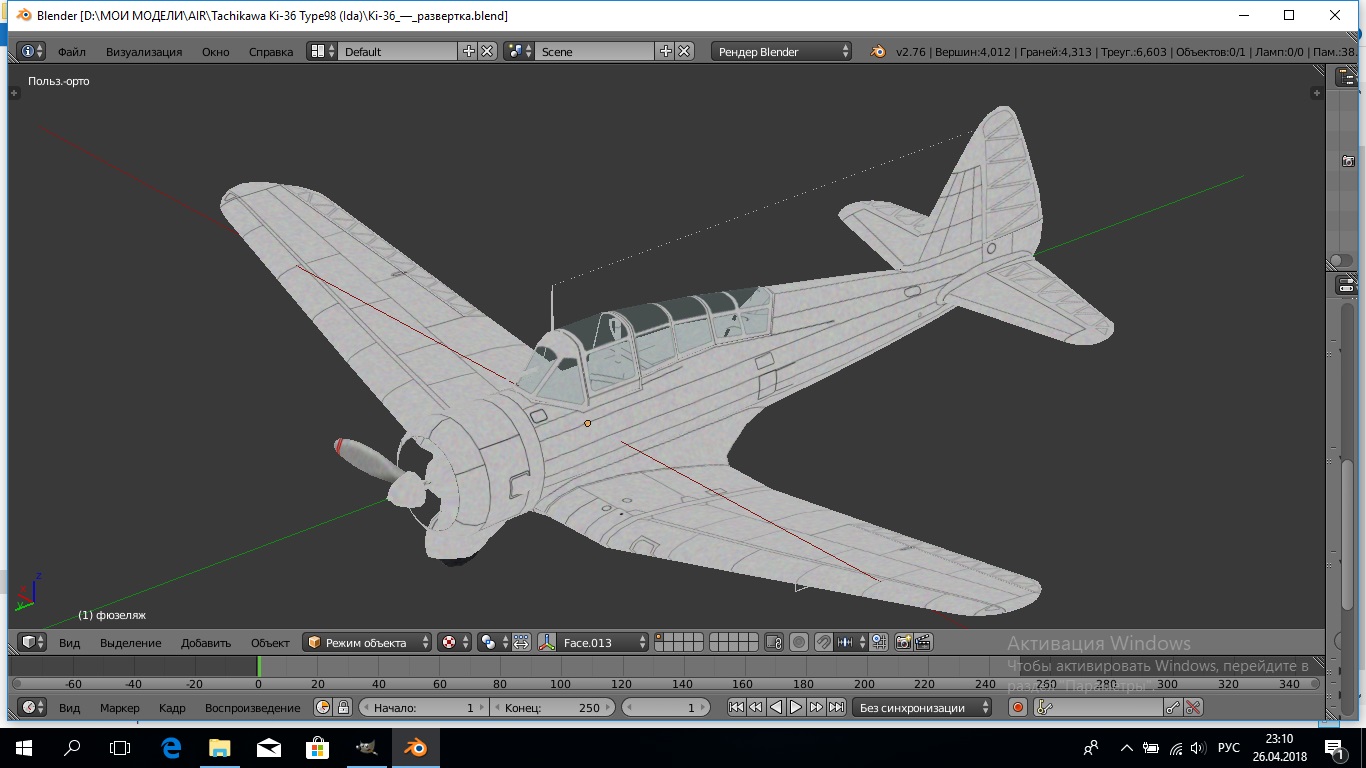Toggle the lock time to other windows icon
Image resolution: width=1366 pixels, height=768 pixels.
343,707
